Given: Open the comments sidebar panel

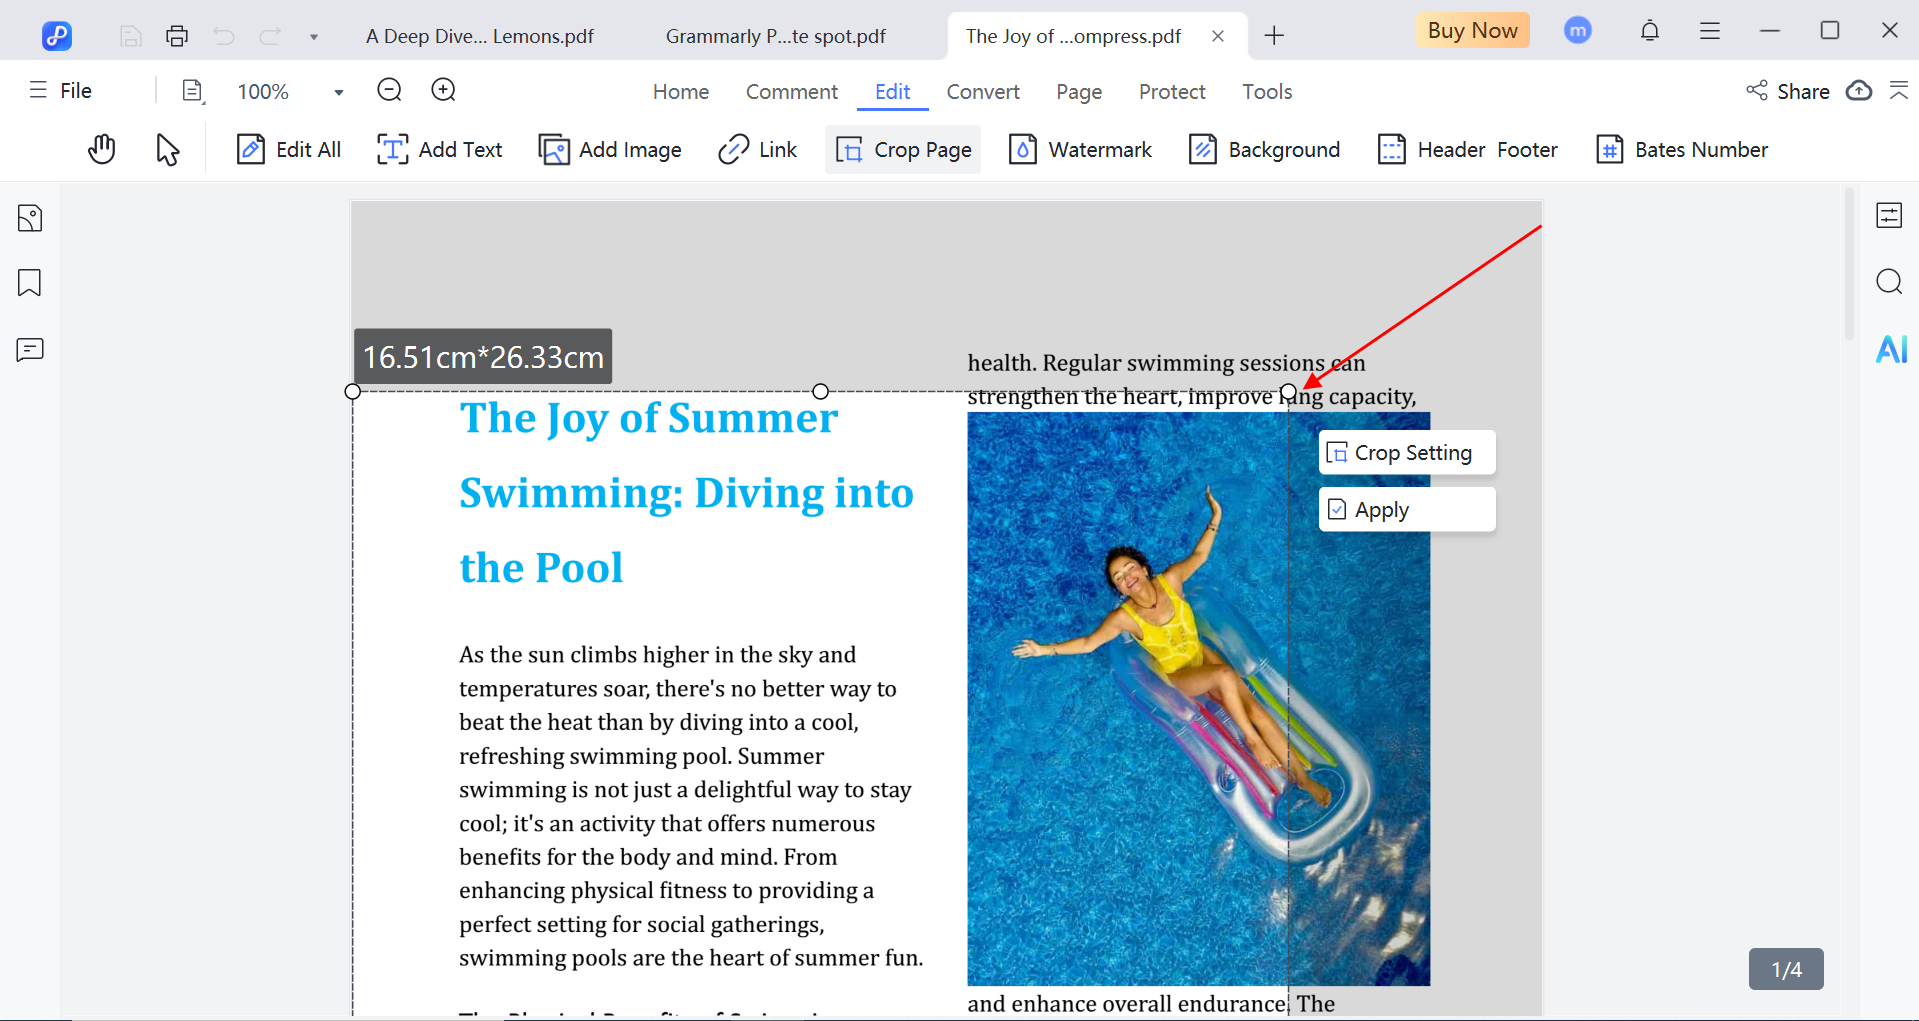Looking at the screenshot, I should [x=30, y=350].
